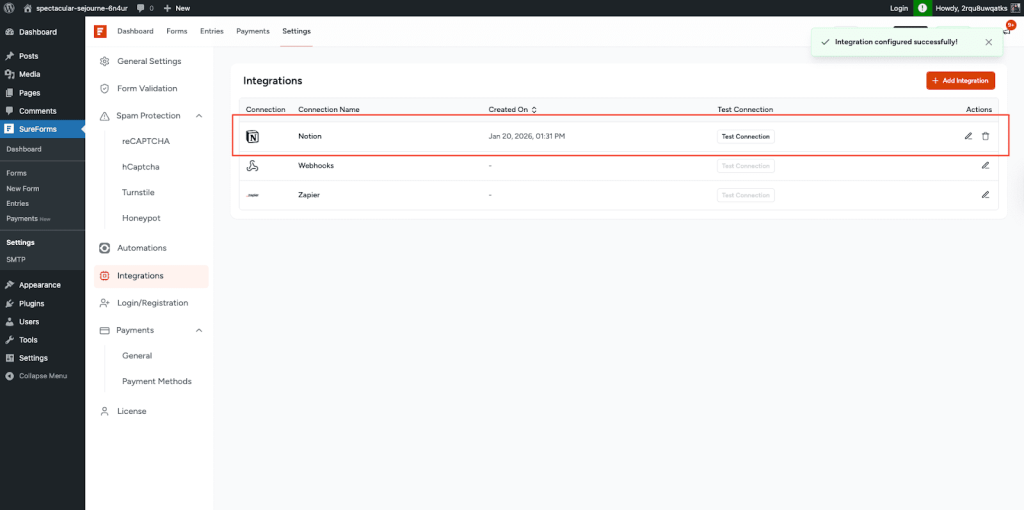Dismiss the success notification with X
1024x510 pixels.
coord(988,42)
